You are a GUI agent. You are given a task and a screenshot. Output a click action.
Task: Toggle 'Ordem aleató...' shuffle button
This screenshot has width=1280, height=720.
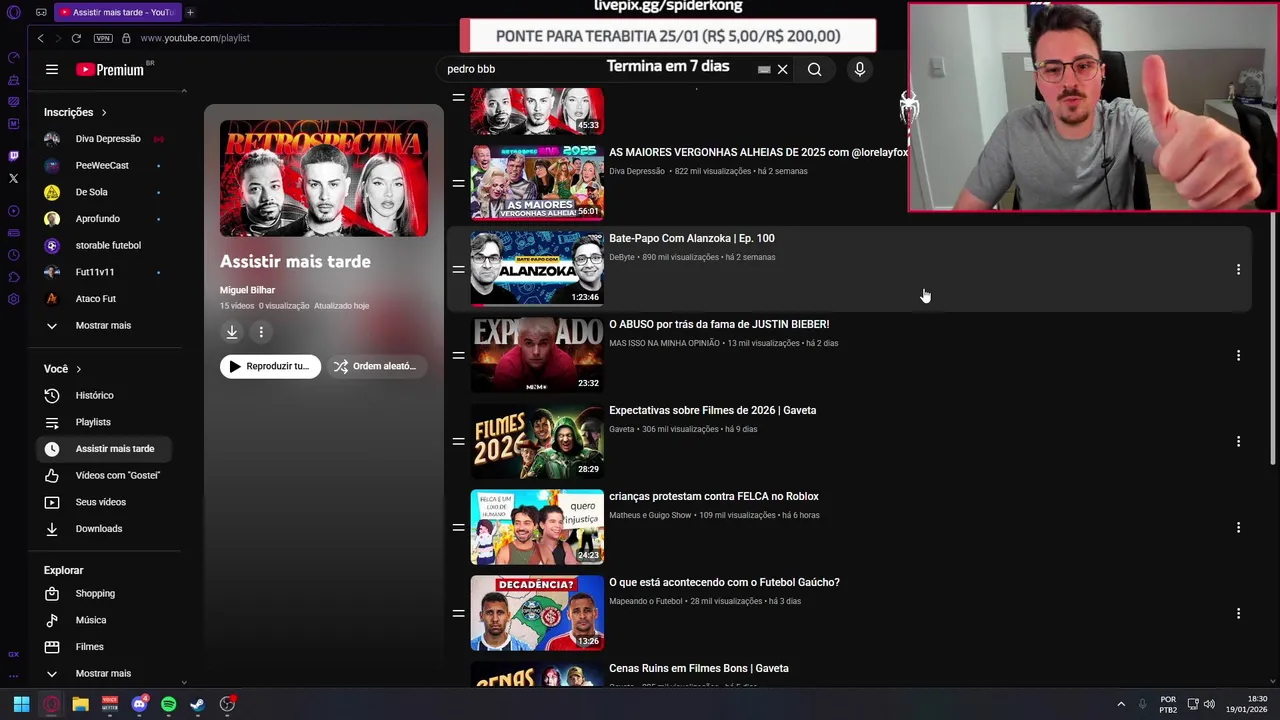(378, 366)
